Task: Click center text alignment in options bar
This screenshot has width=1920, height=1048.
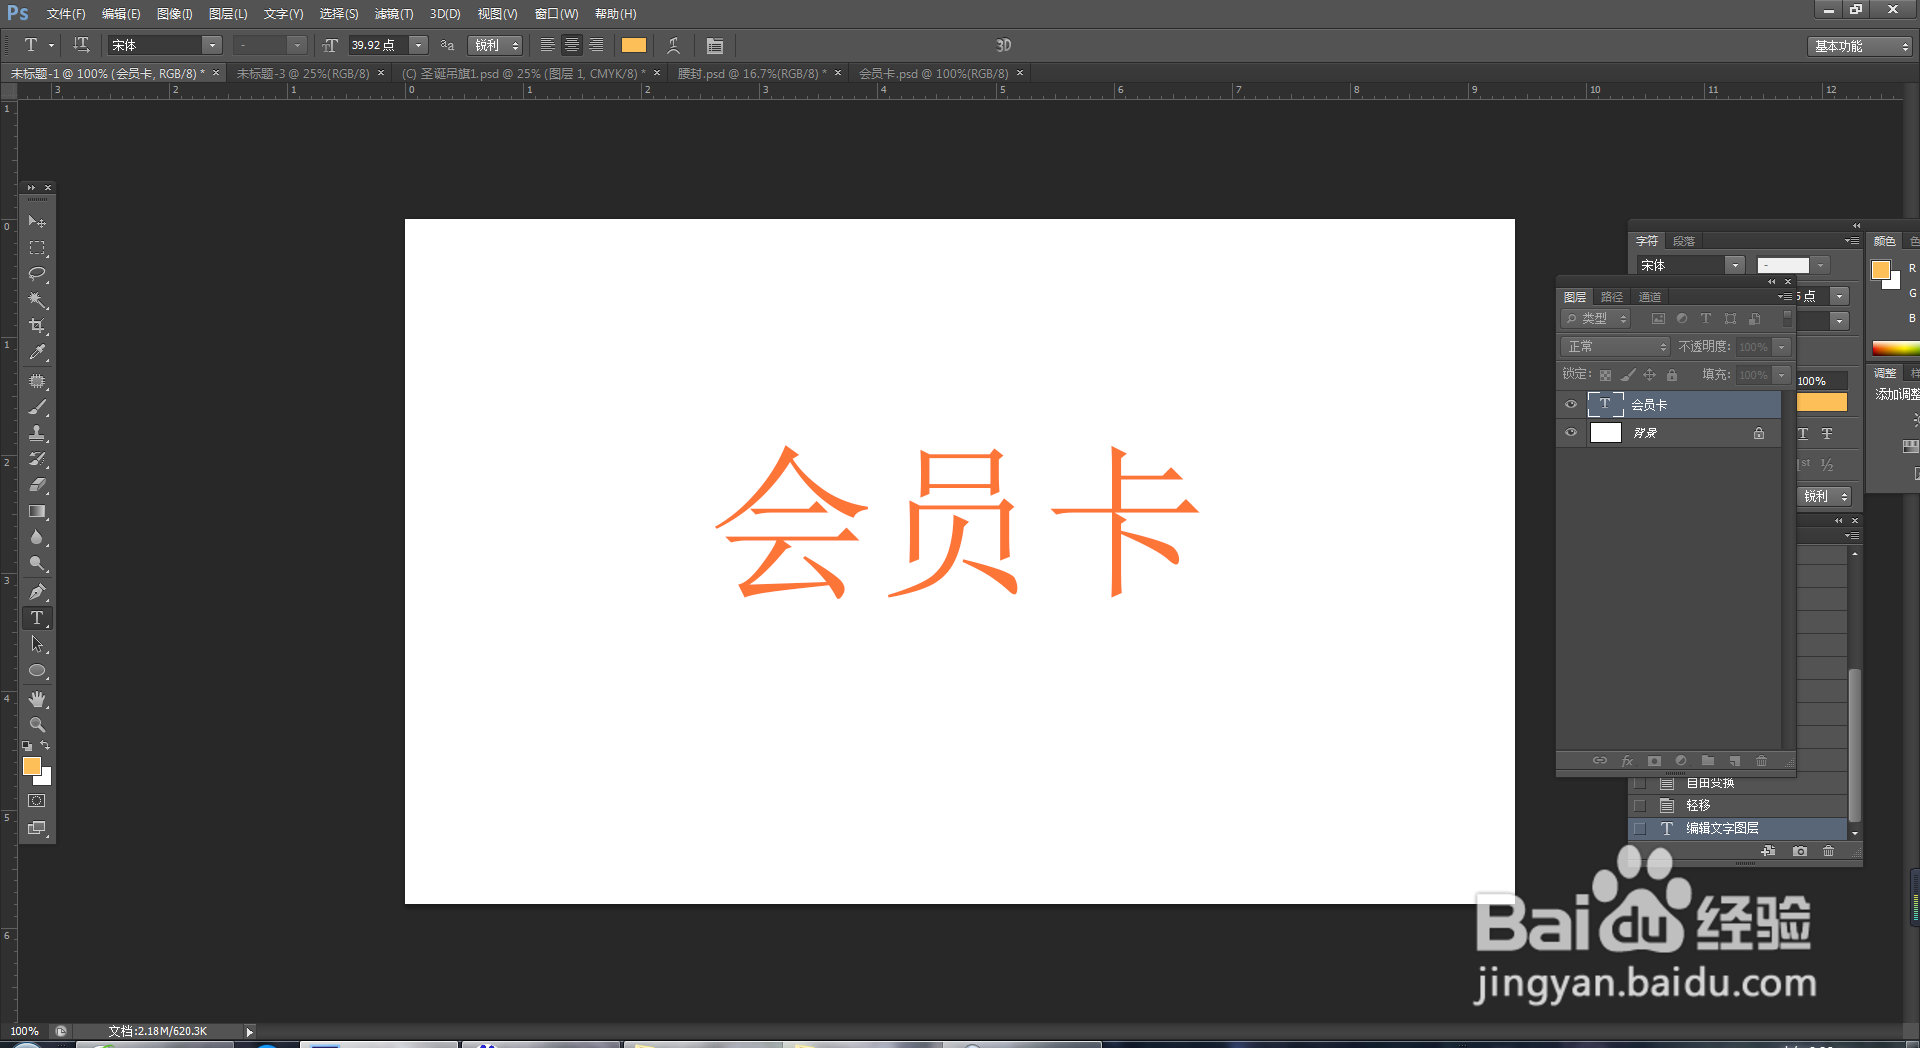Action: point(571,45)
